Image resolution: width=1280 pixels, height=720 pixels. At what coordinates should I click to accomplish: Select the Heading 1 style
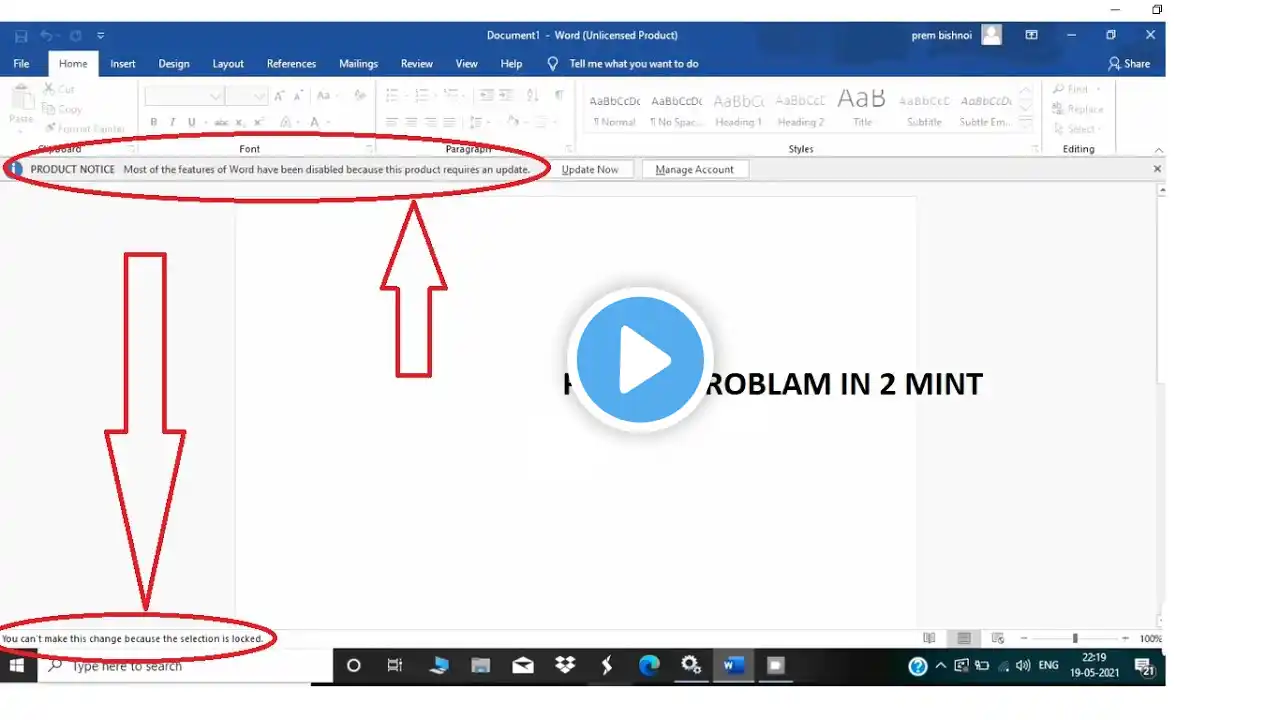click(x=738, y=109)
